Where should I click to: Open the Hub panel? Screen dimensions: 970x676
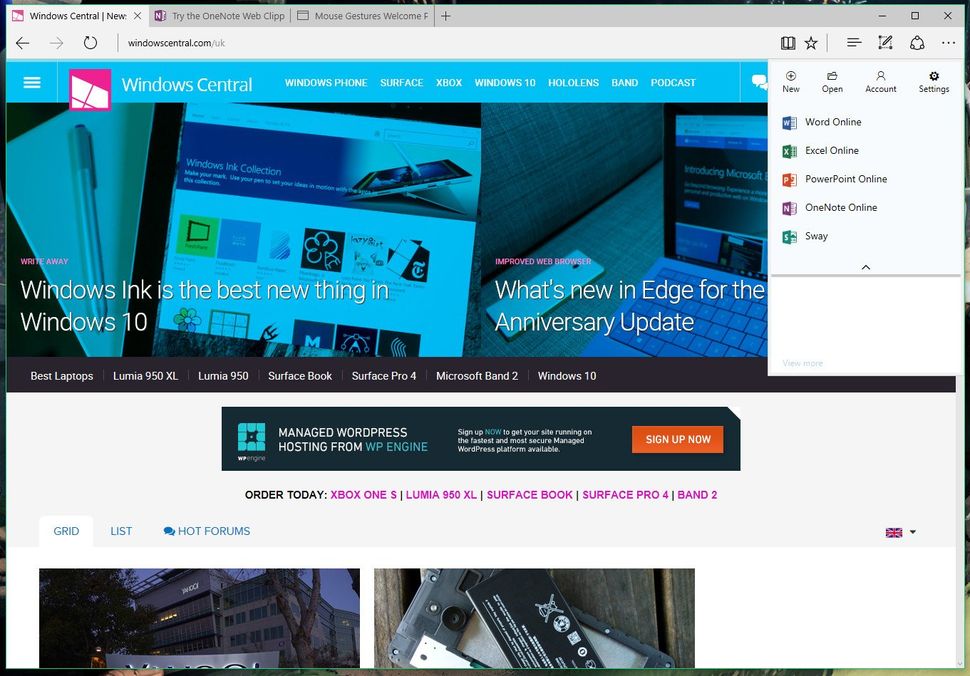tap(852, 43)
